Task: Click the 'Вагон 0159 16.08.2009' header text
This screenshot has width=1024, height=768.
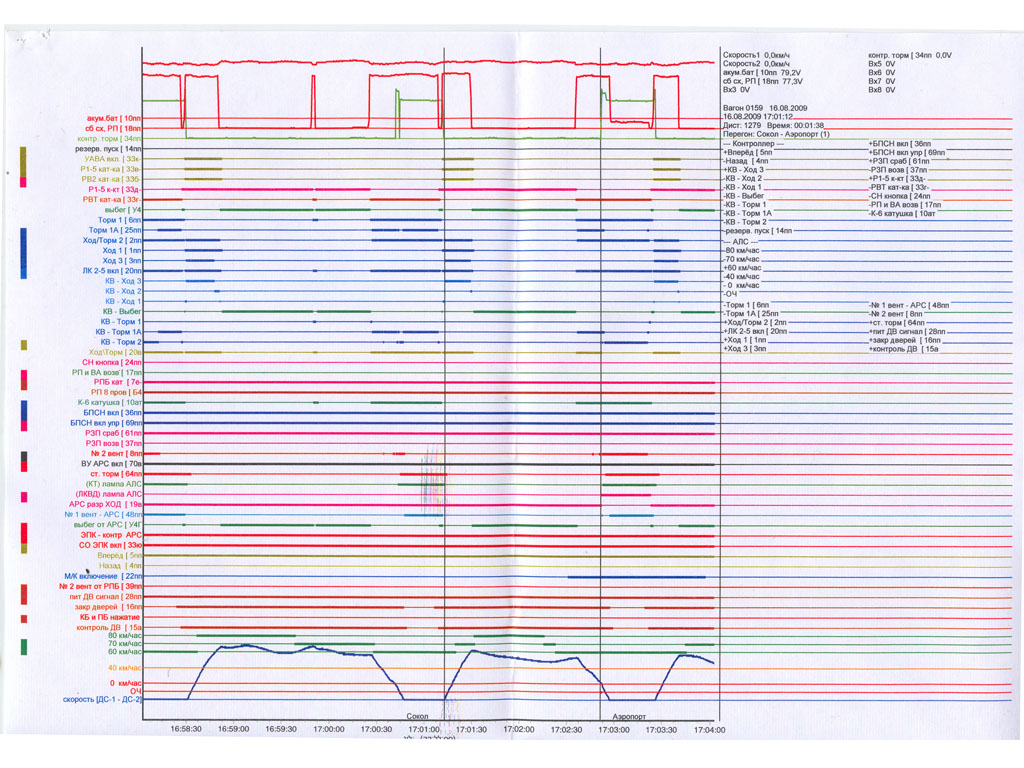Action: [764, 105]
